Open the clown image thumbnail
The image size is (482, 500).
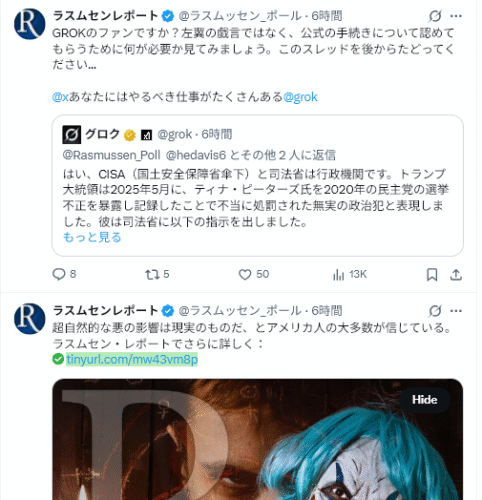click(x=257, y=439)
